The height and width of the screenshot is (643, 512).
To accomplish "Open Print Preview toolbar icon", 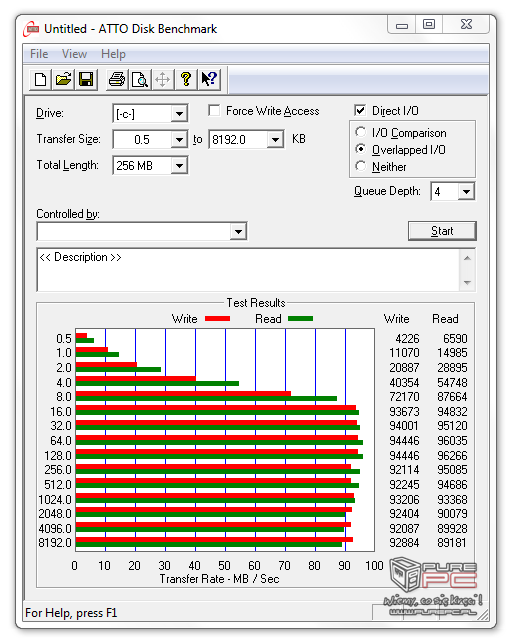I will 140,79.
